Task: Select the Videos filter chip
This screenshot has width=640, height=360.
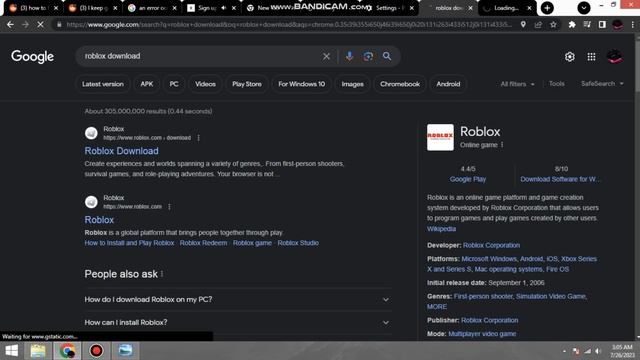Action: click(205, 84)
